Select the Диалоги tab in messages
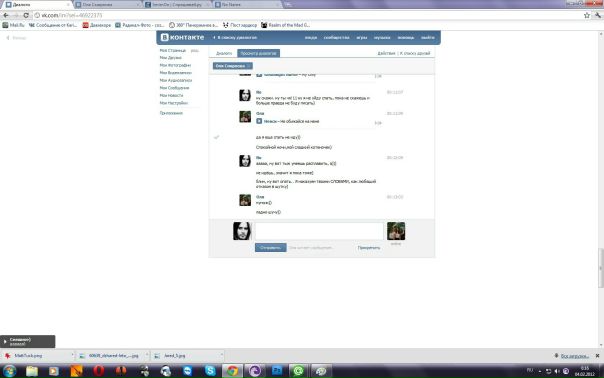The height and width of the screenshot is (378, 604). pos(224,53)
